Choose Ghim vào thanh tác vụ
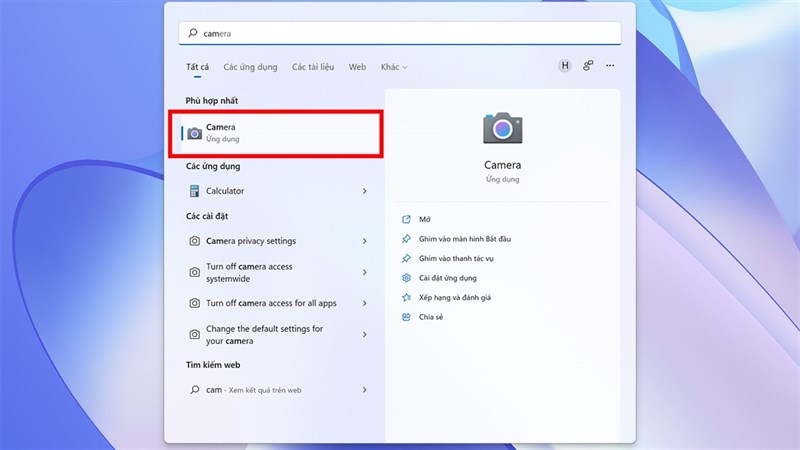800x450 pixels. click(x=456, y=258)
